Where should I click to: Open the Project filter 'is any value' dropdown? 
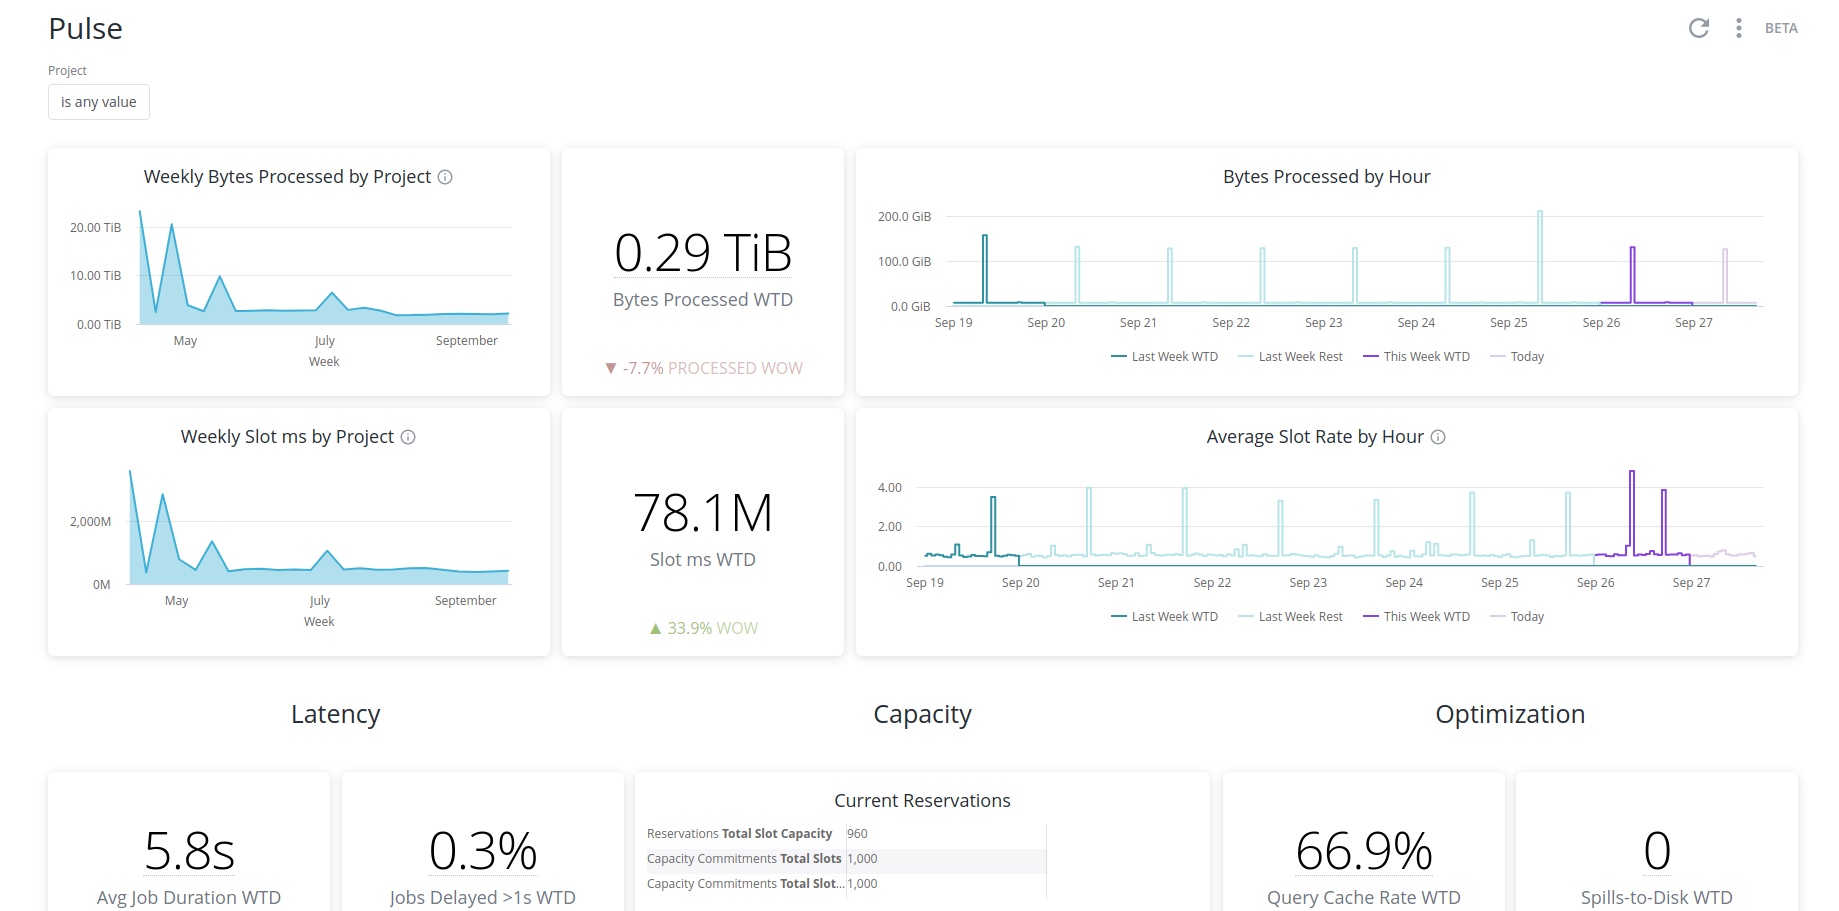coord(99,102)
